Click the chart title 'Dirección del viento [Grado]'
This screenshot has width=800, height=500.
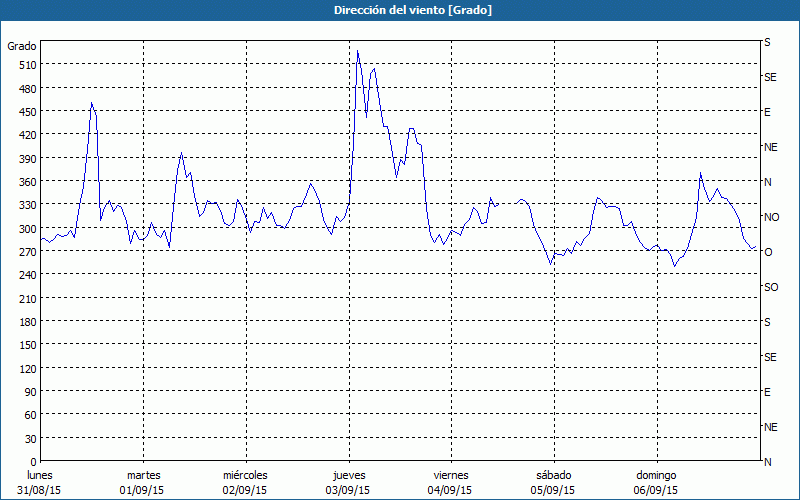pos(399,10)
